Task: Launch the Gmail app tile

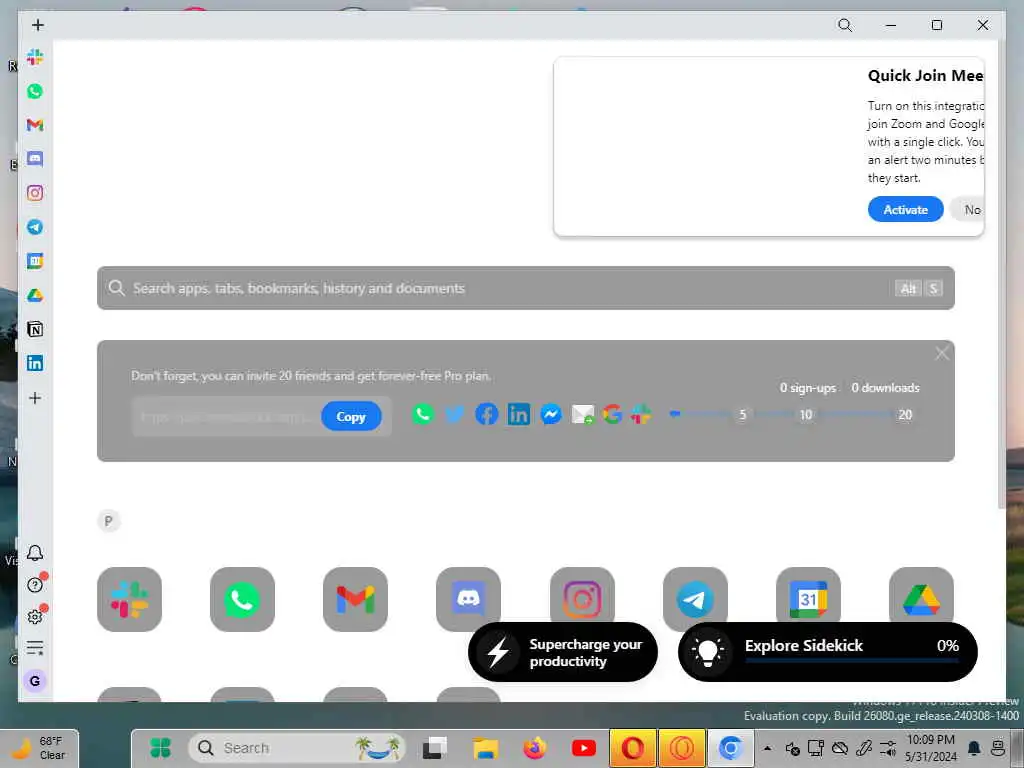Action: (355, 599)
